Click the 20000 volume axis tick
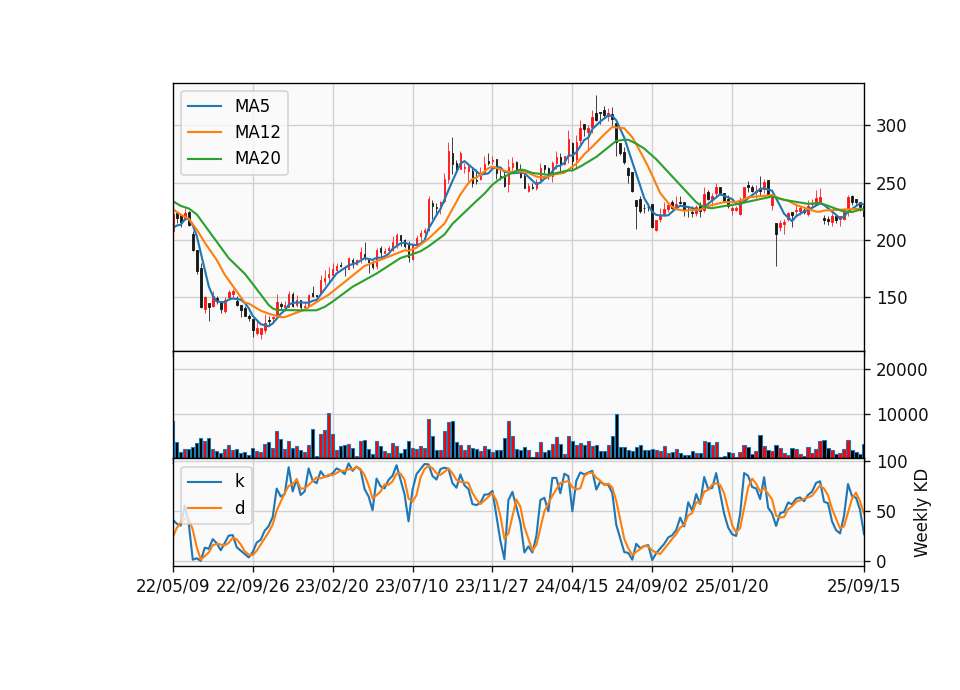This screenshot has width=960, height=690. point(901,370)
